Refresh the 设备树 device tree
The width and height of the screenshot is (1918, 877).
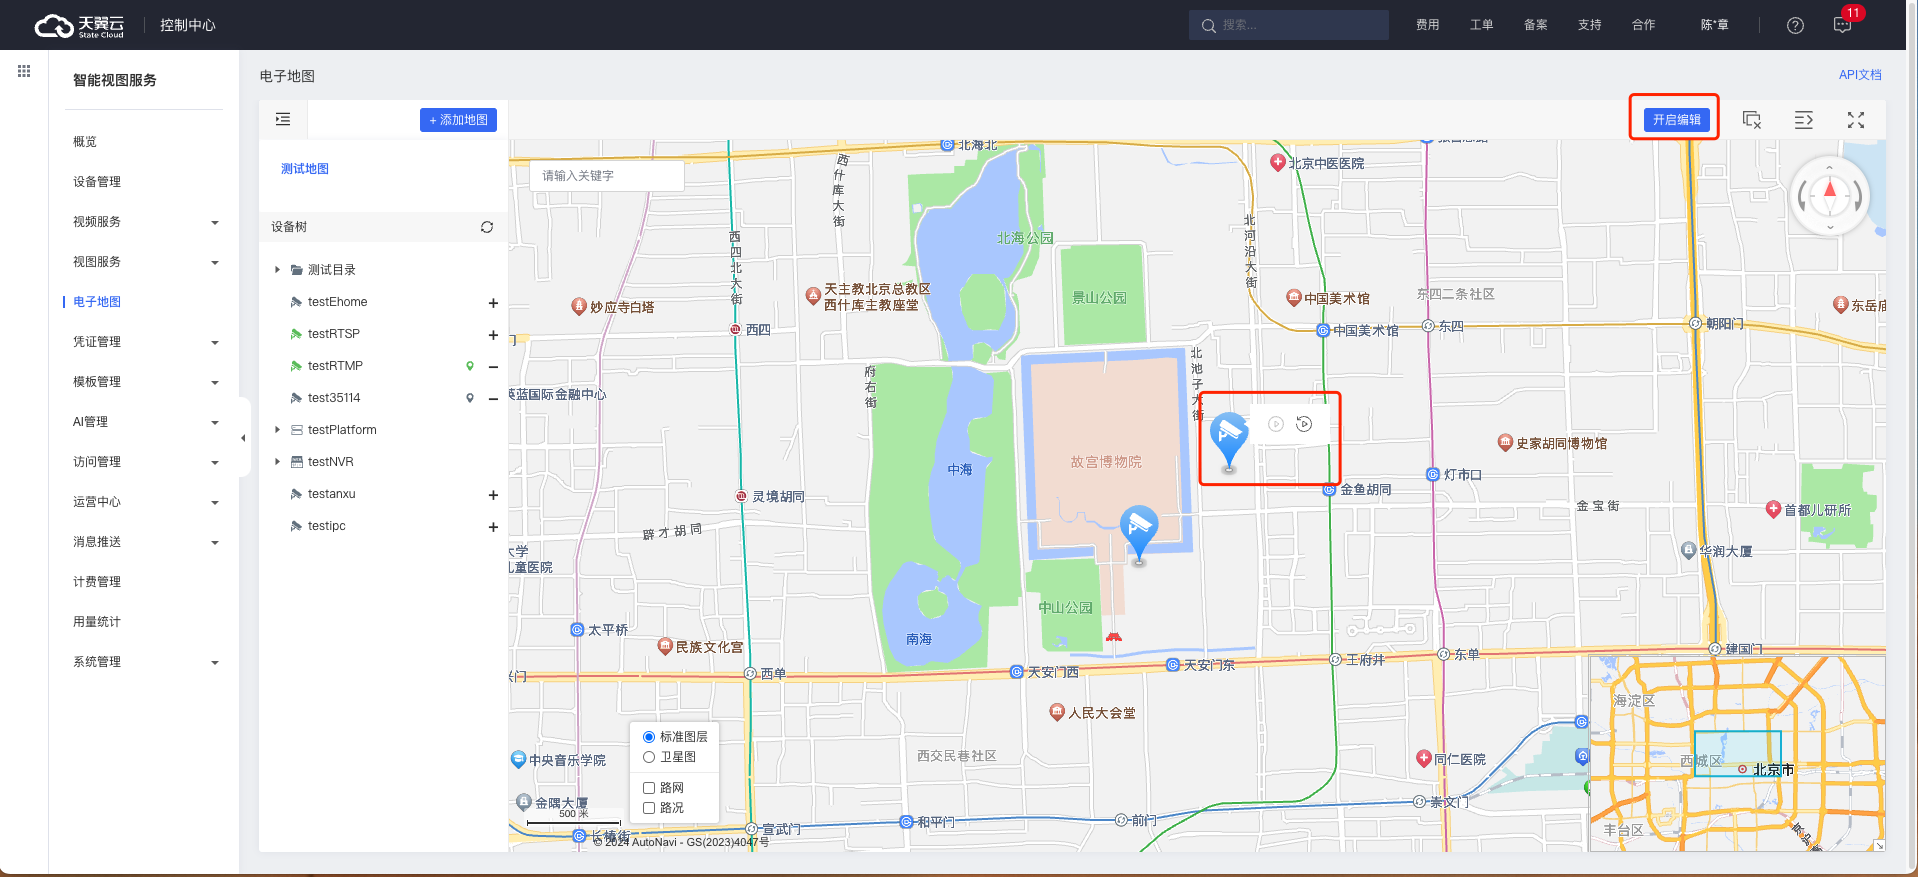487,227
